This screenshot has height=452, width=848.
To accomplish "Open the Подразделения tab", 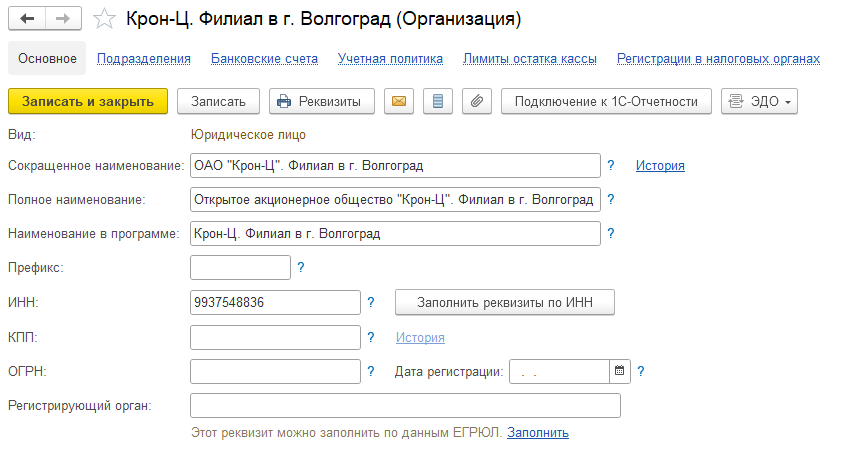I will point(144,58).
